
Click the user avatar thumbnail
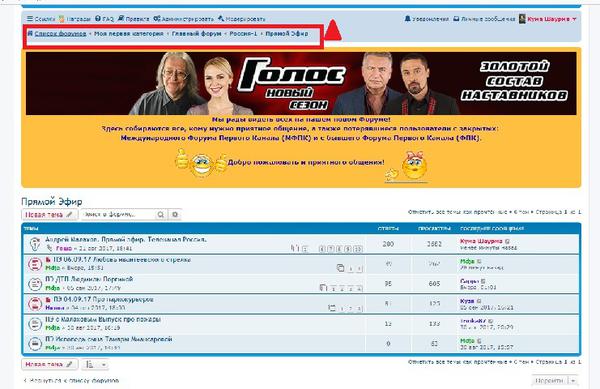pos(522,19)
